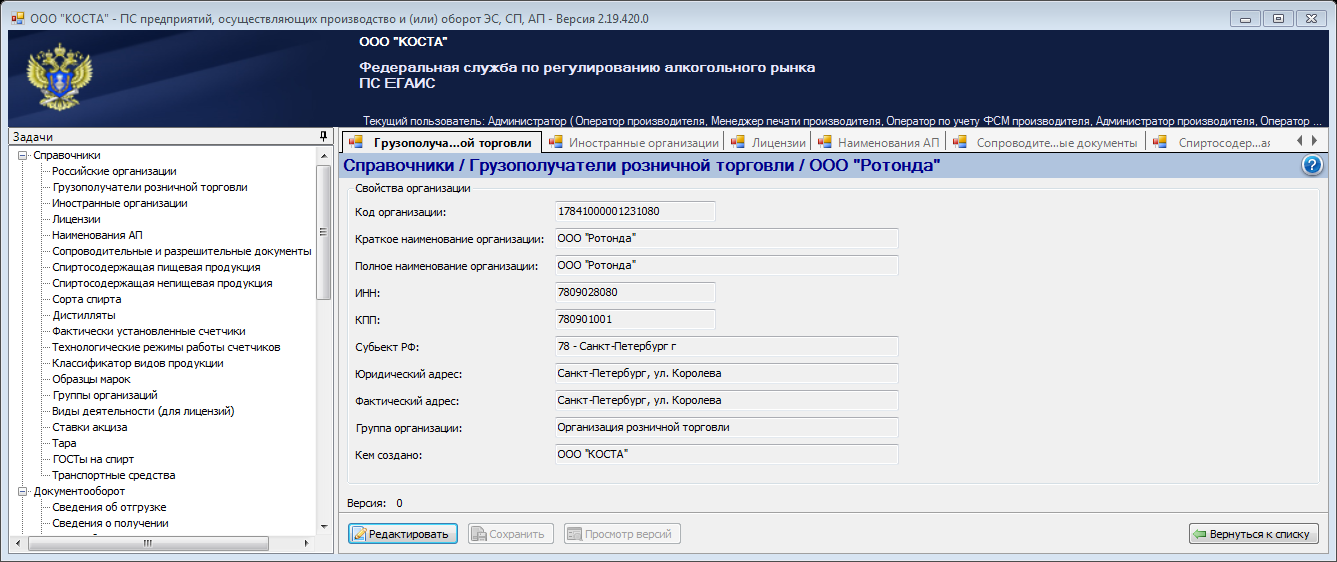Open Сведения об отгрузке item
This screenshot has width=1337, height=562.
pyautogui.click(x=109, y=508)
